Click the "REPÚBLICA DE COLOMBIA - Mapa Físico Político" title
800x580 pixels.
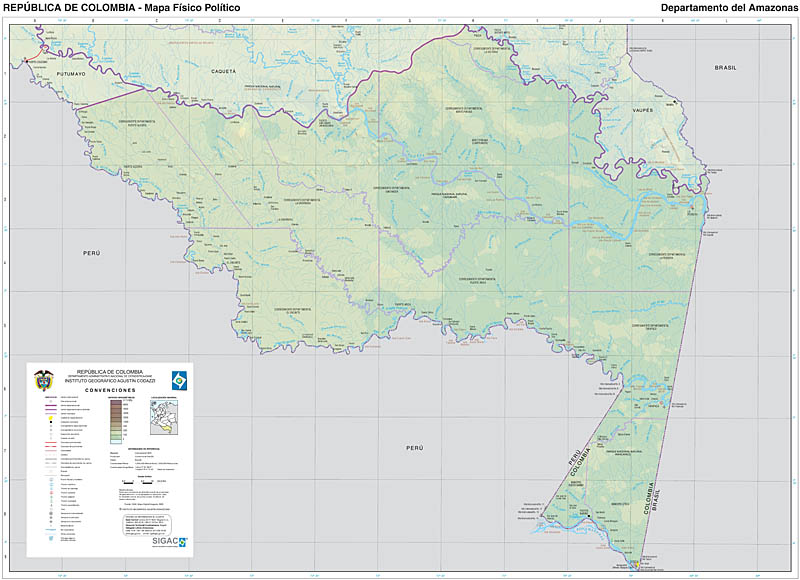pyautogui.click(x=120, y=8)
